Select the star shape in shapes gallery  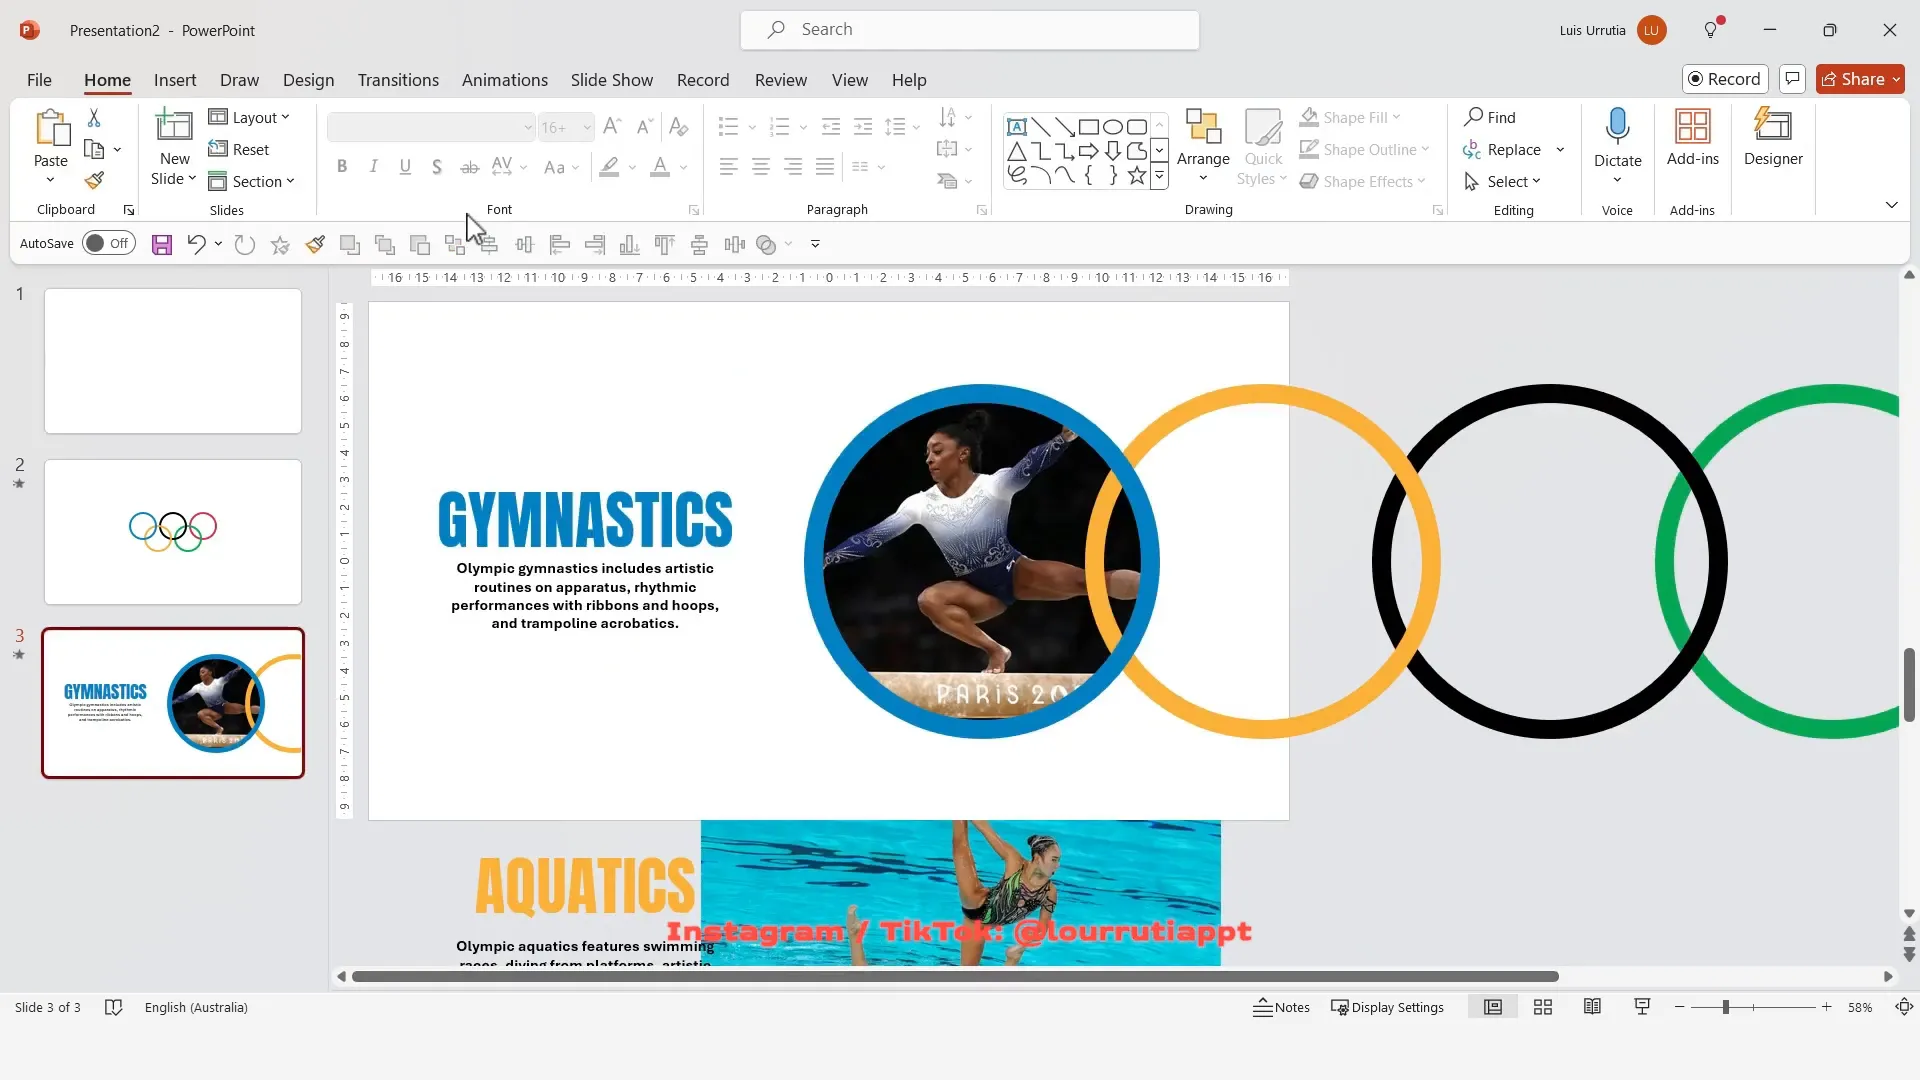[1137, 176]
